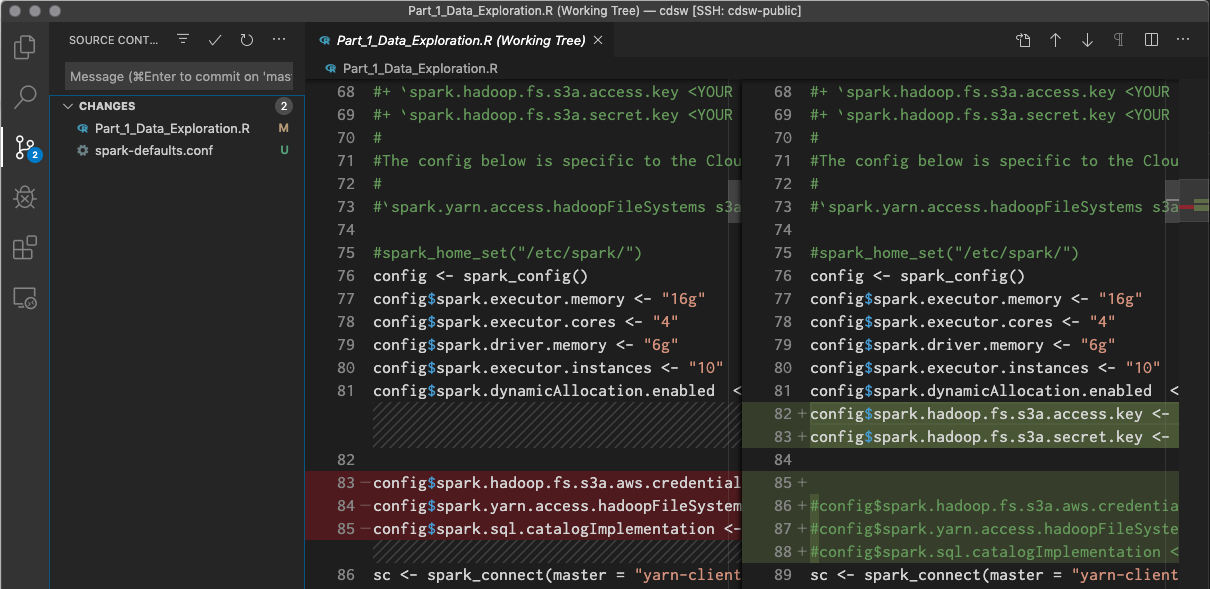Open More Actions menu in Source Control panel

(279, 39)
